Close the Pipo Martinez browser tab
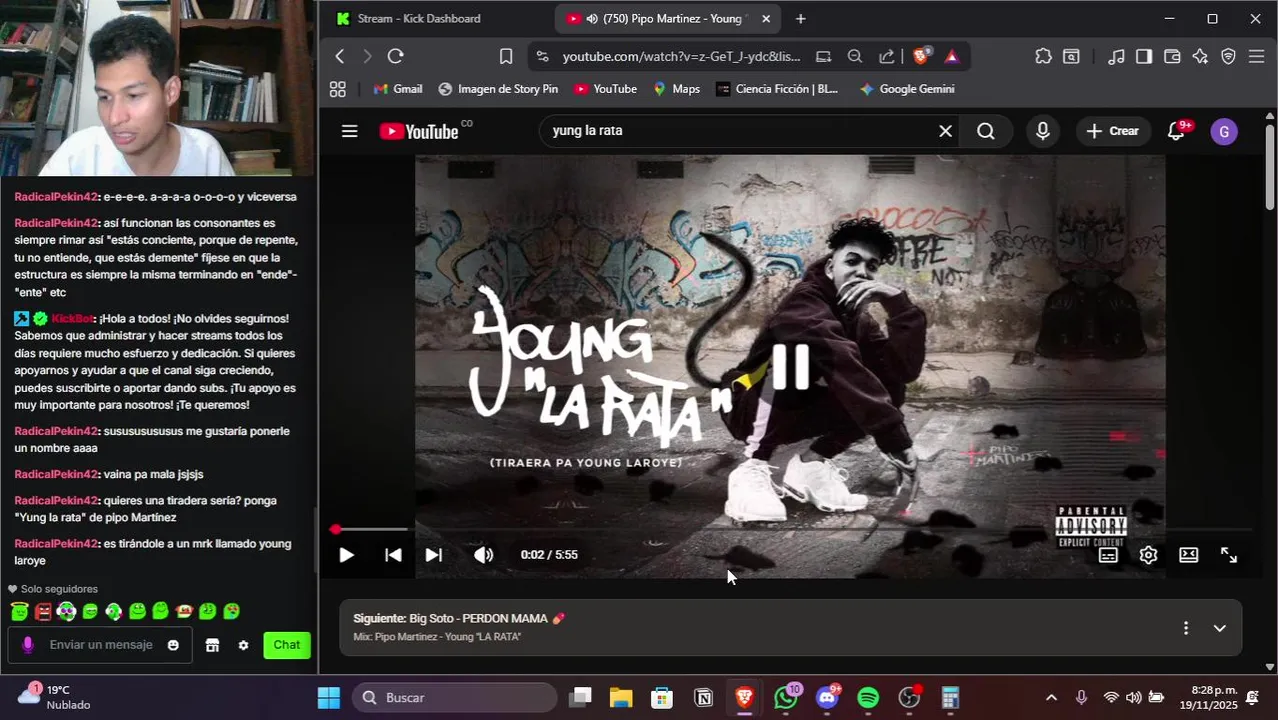The width and height of the screenshot is (1278, 720). [x=766, y=19]
